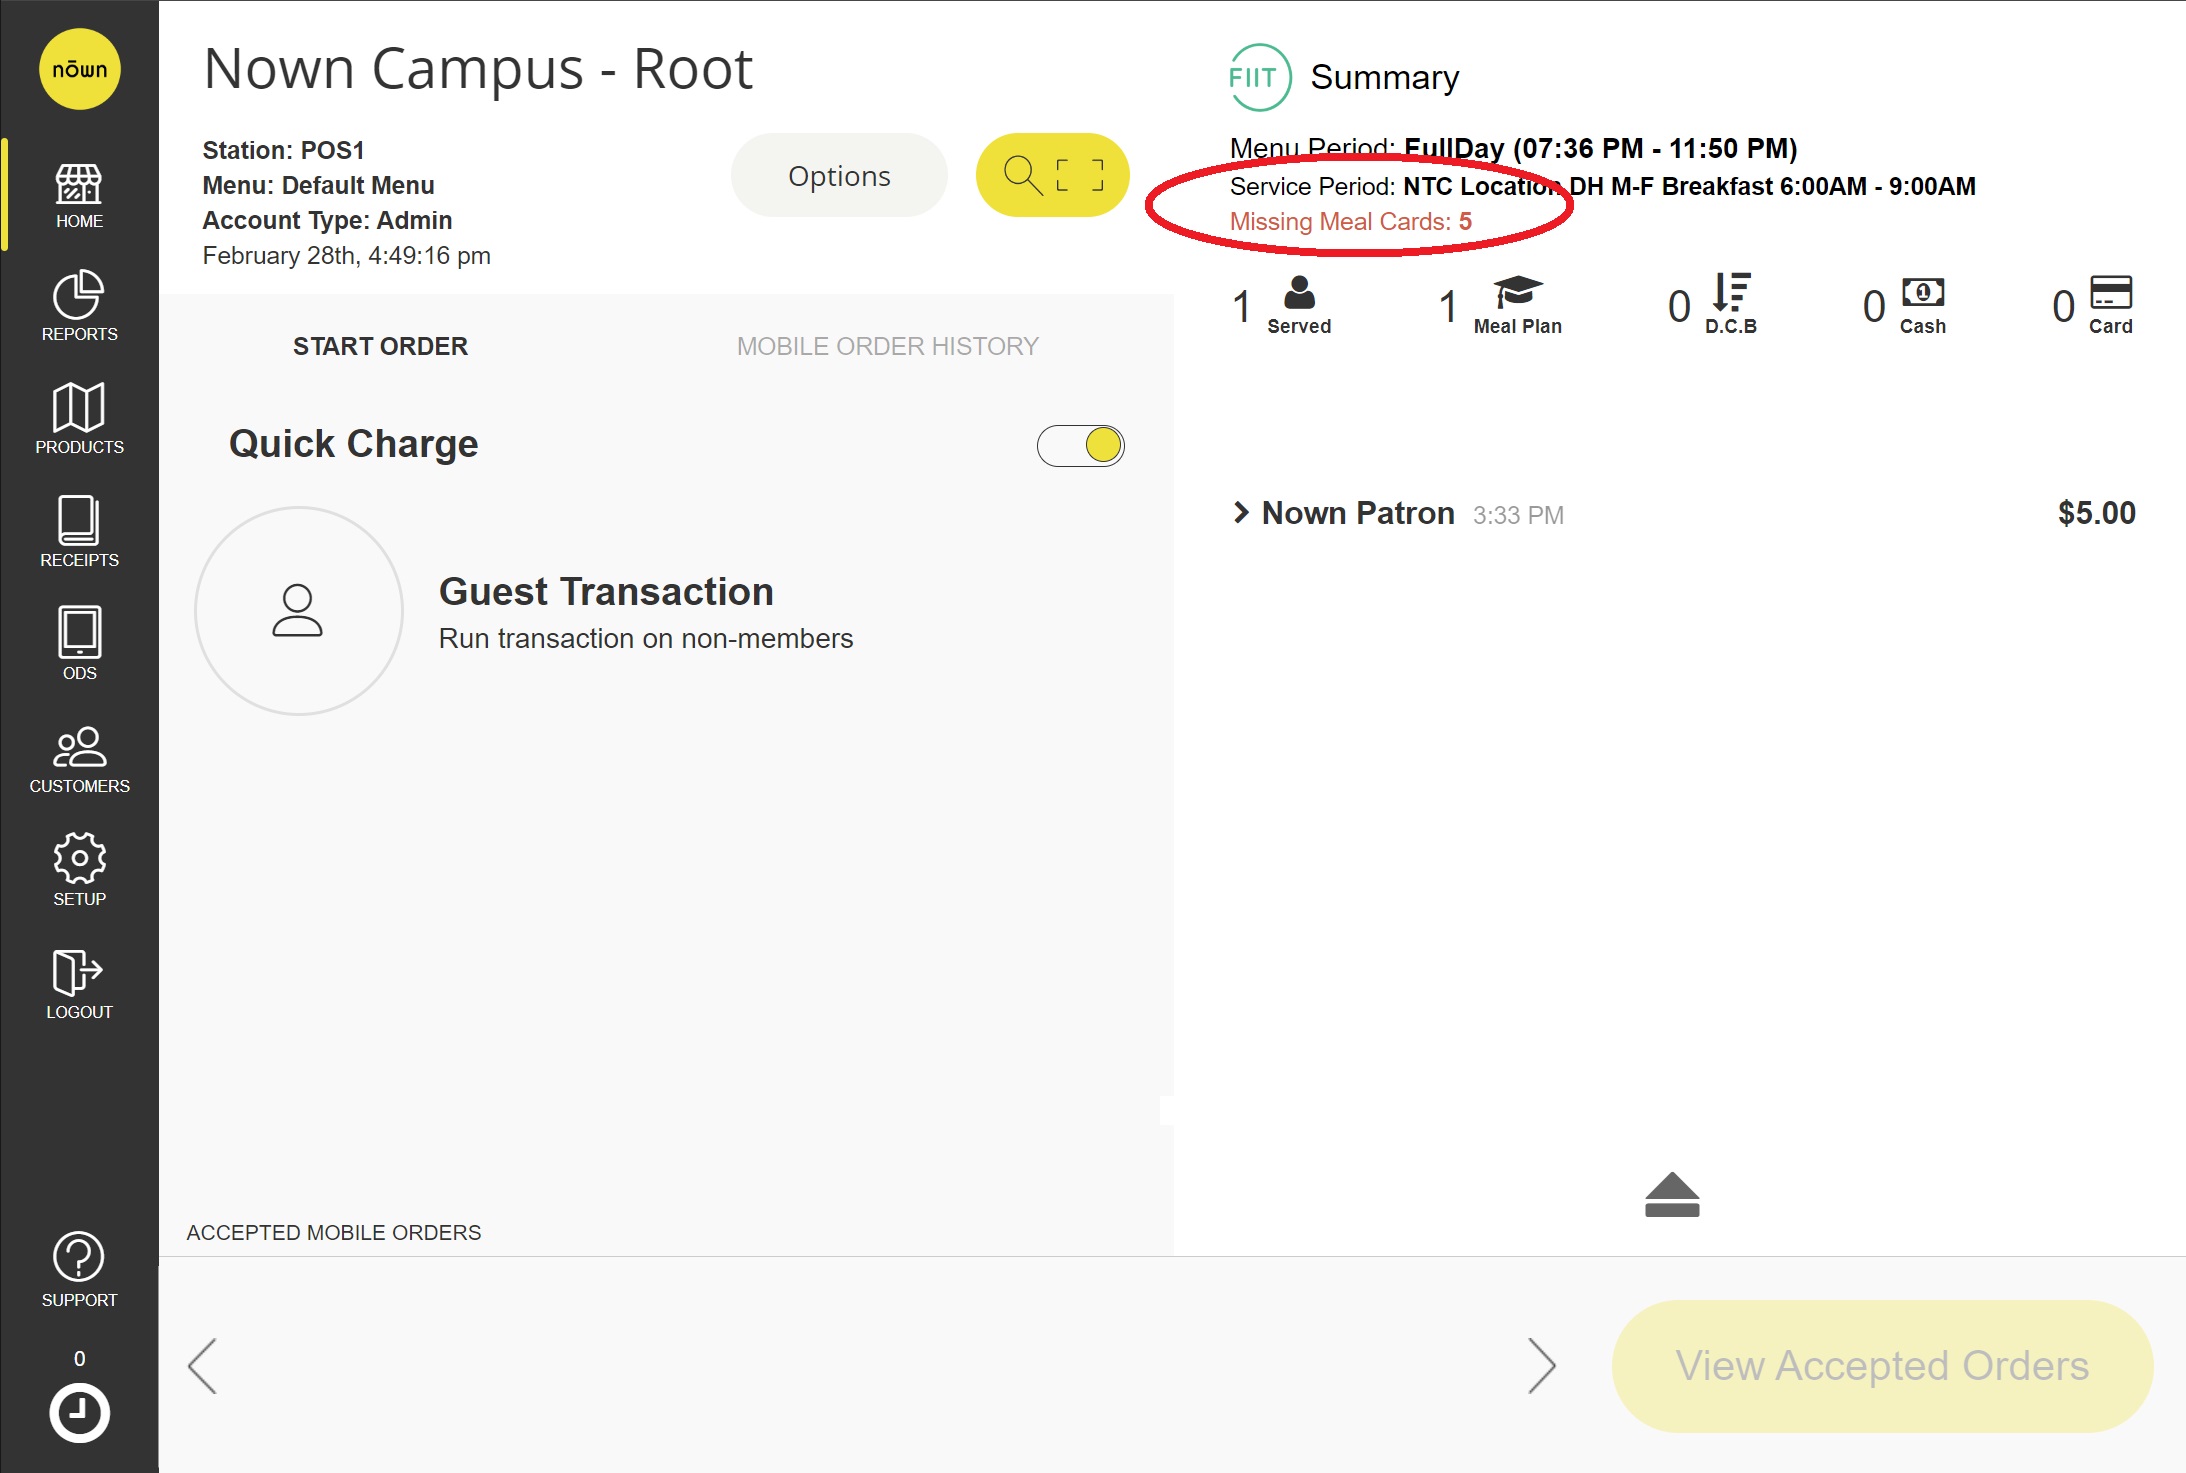The width and height of the screenshot is (2186, 1473).
Task: Click the 3:33 PM order time
Action: click(x=1518, y=515)
